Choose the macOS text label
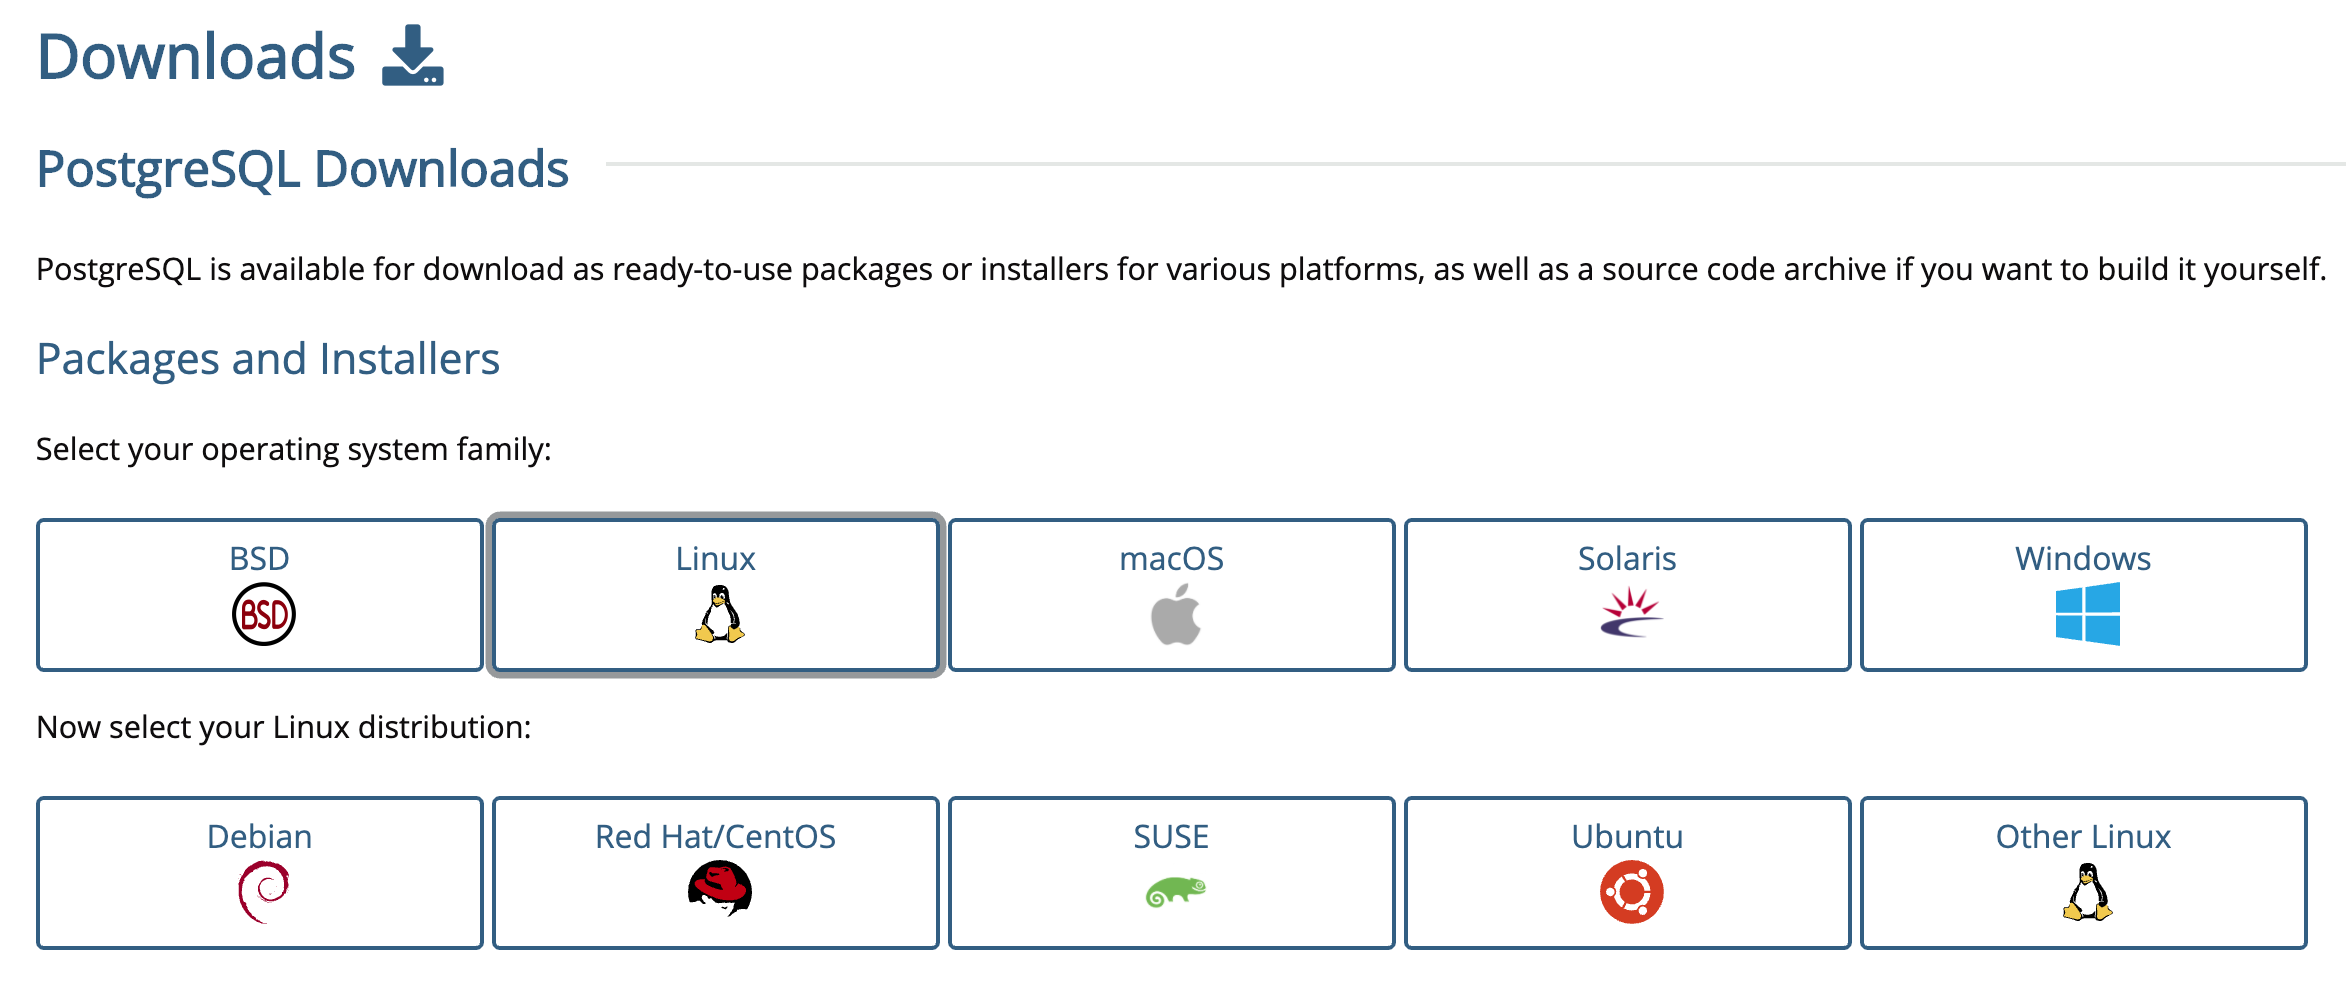 coord(1171,558)
